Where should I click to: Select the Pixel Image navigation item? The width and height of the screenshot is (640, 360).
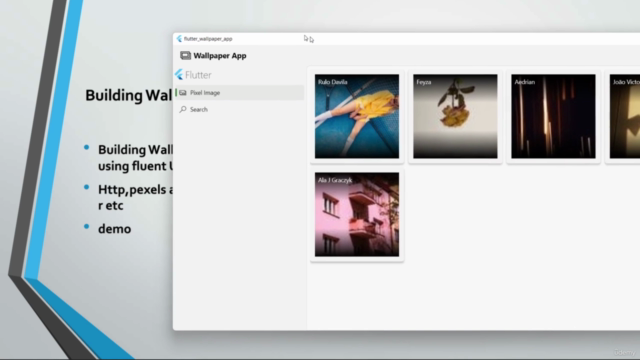pyautogui.click(x=240, y=93)
